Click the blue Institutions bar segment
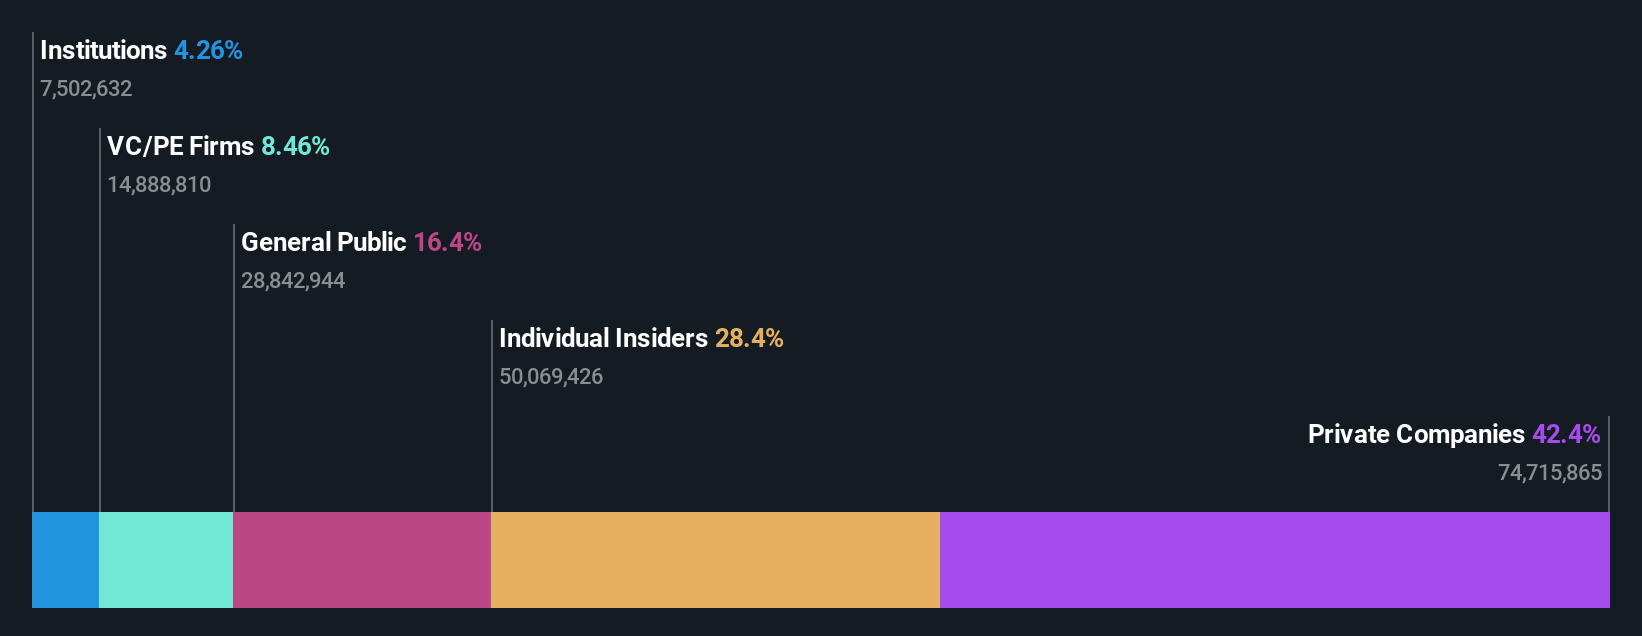The image size is (1642, 636). coord(66,560)
